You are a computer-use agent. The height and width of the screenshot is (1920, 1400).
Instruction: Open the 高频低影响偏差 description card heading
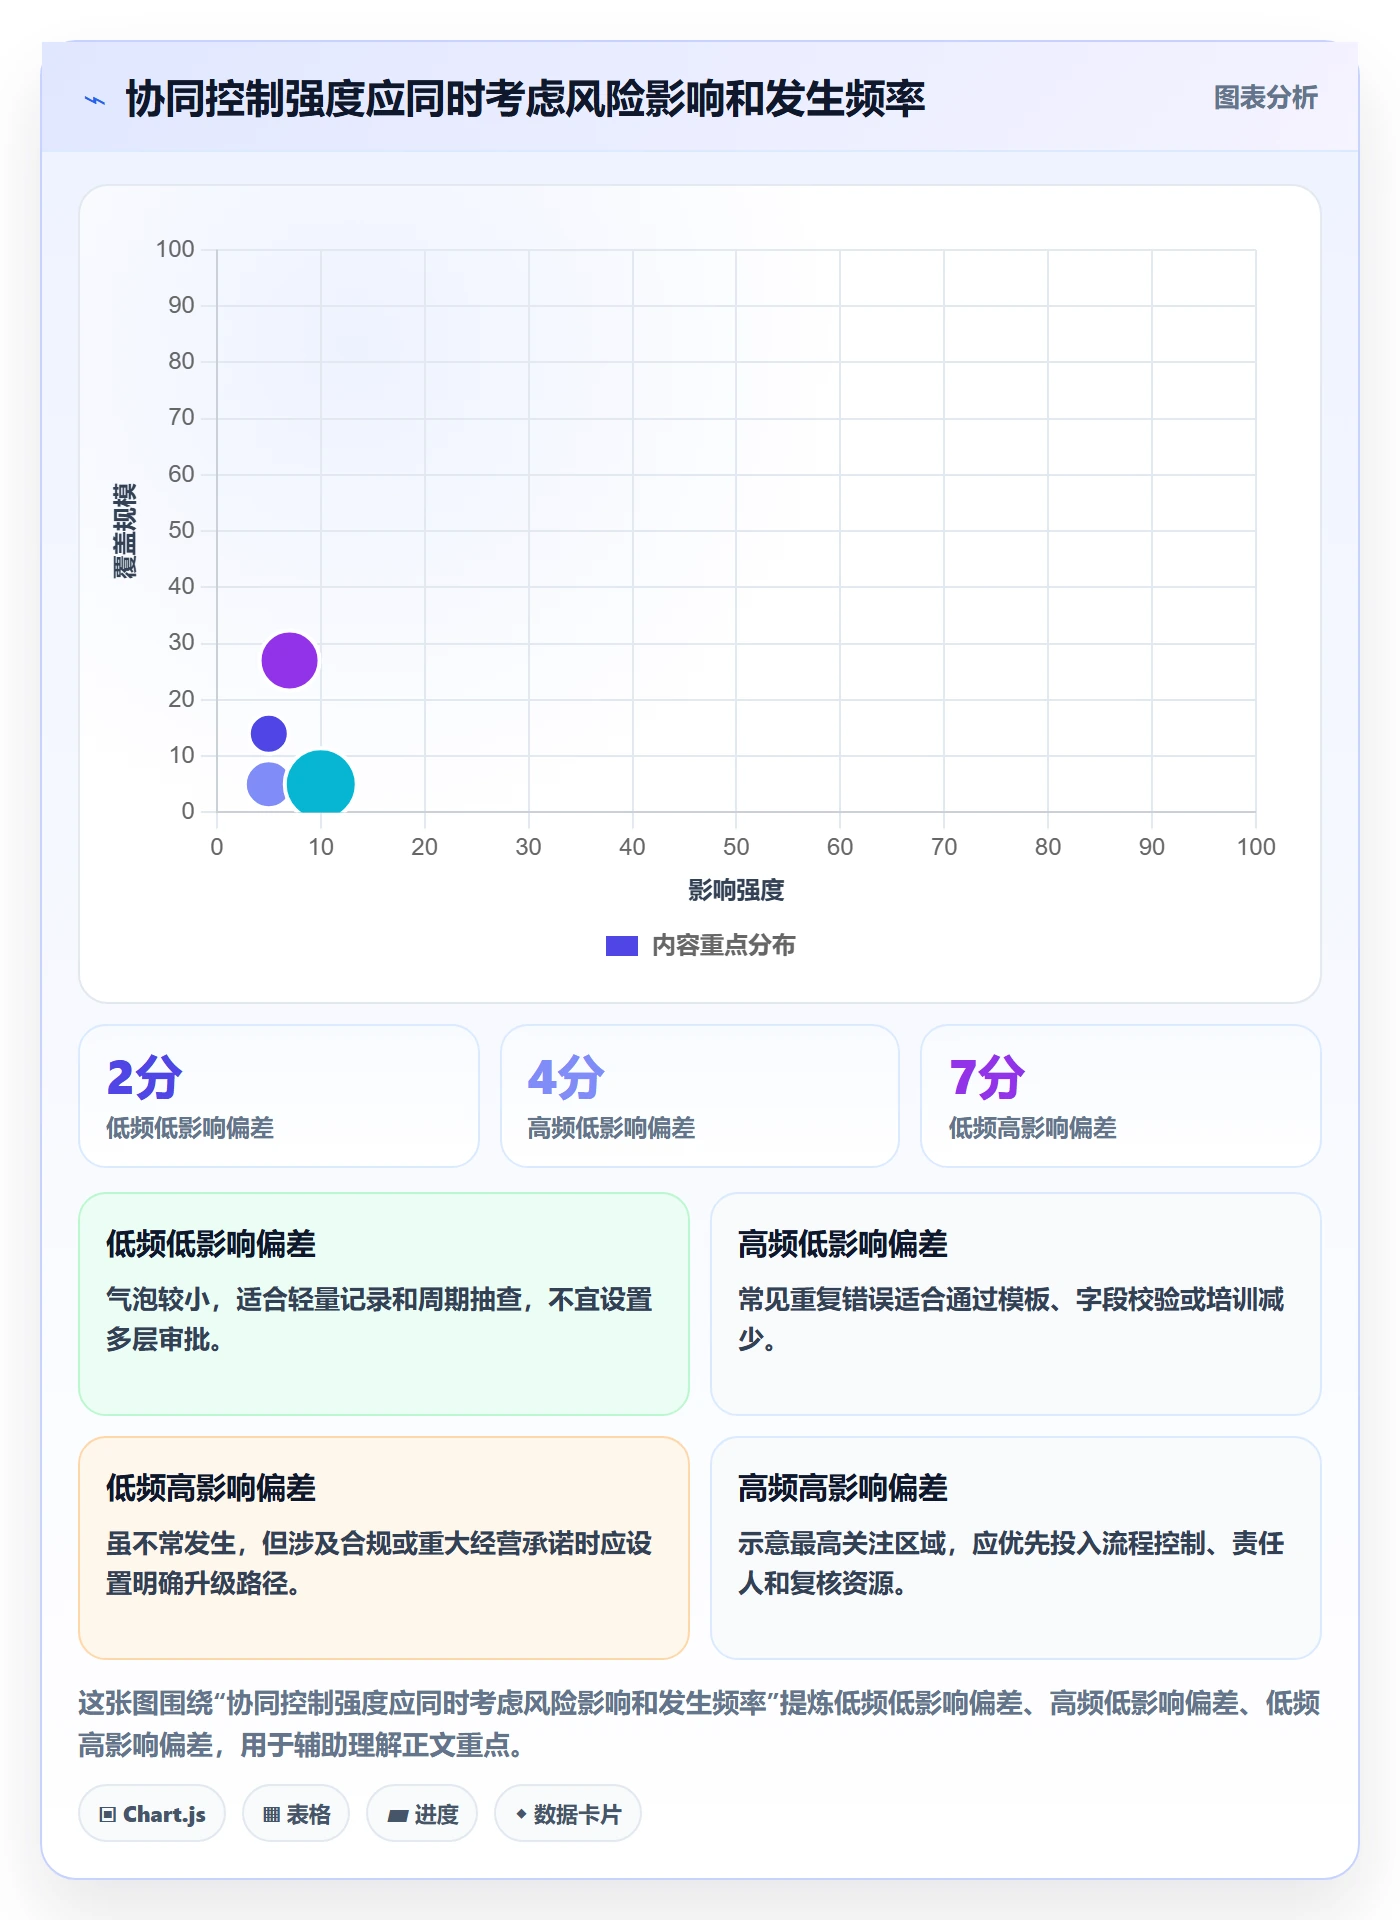pyautogui.click(x=843, y=1244)
